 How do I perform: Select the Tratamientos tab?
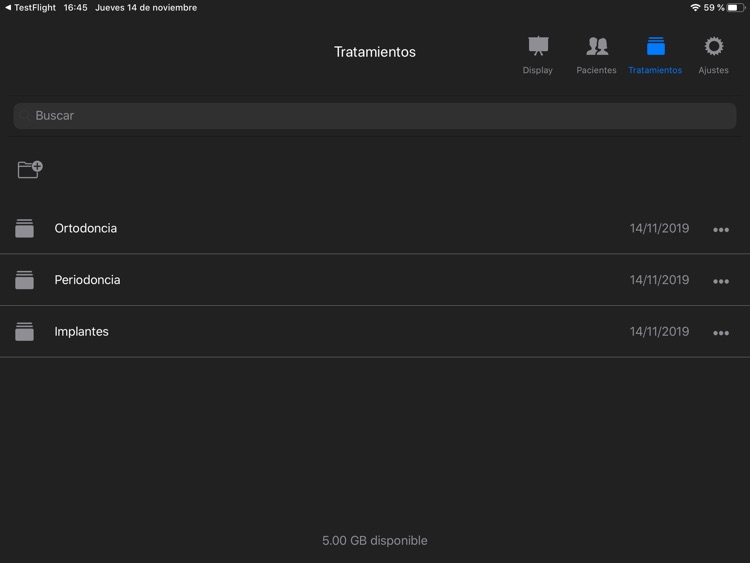click(655, 55)
